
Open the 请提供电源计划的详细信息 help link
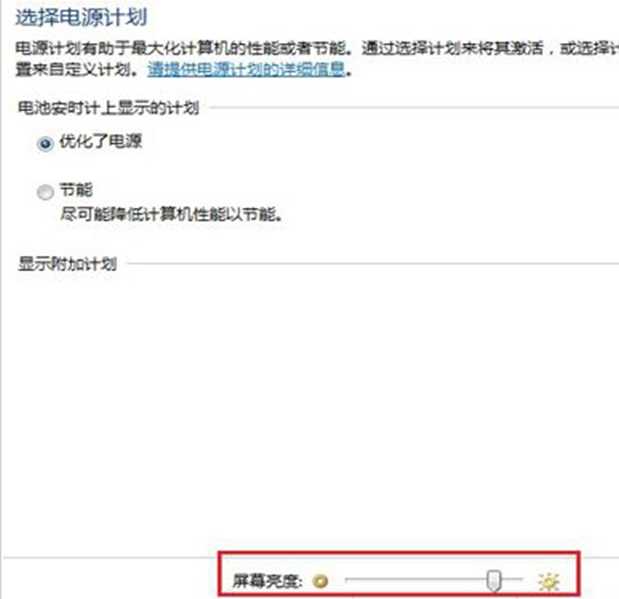246,69
